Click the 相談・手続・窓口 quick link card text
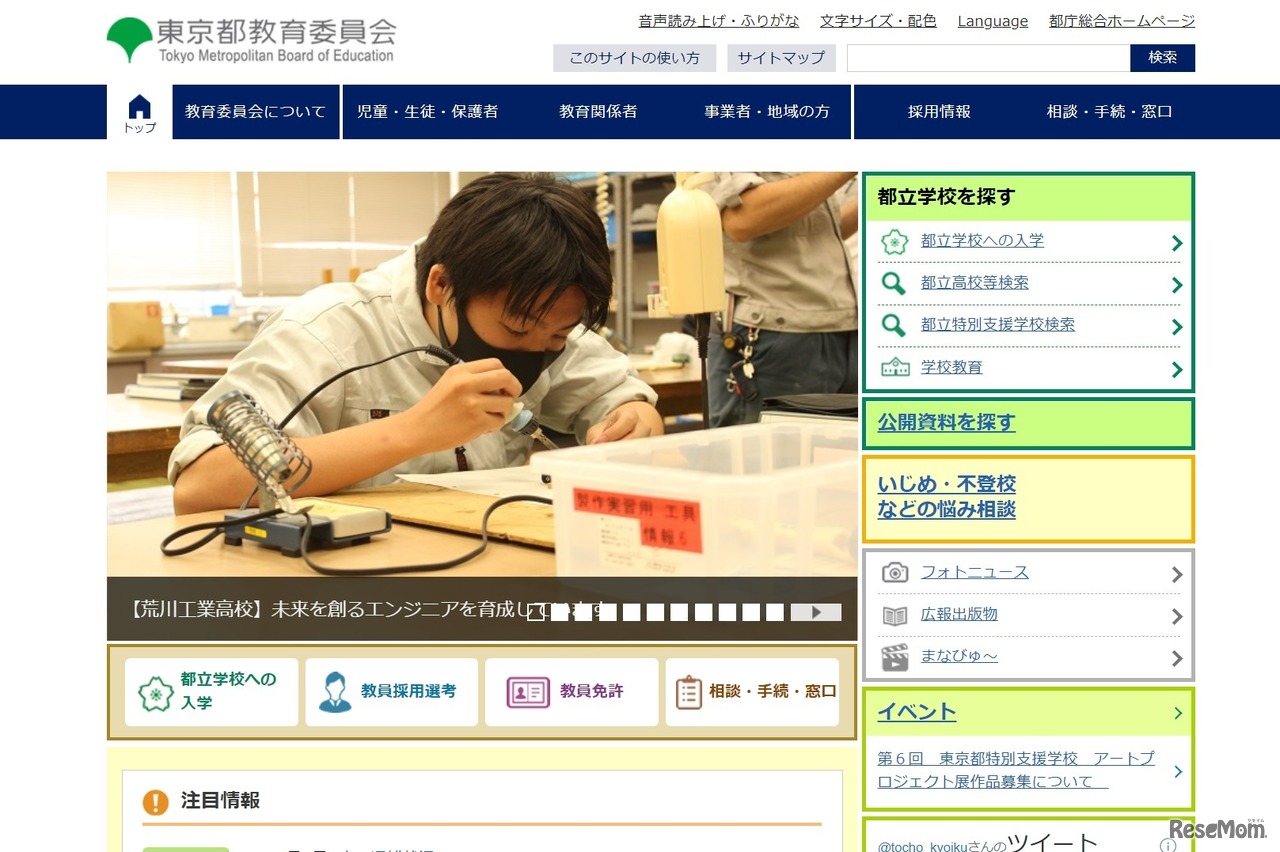Viewport: 1280px width, 852px height. 773,691
